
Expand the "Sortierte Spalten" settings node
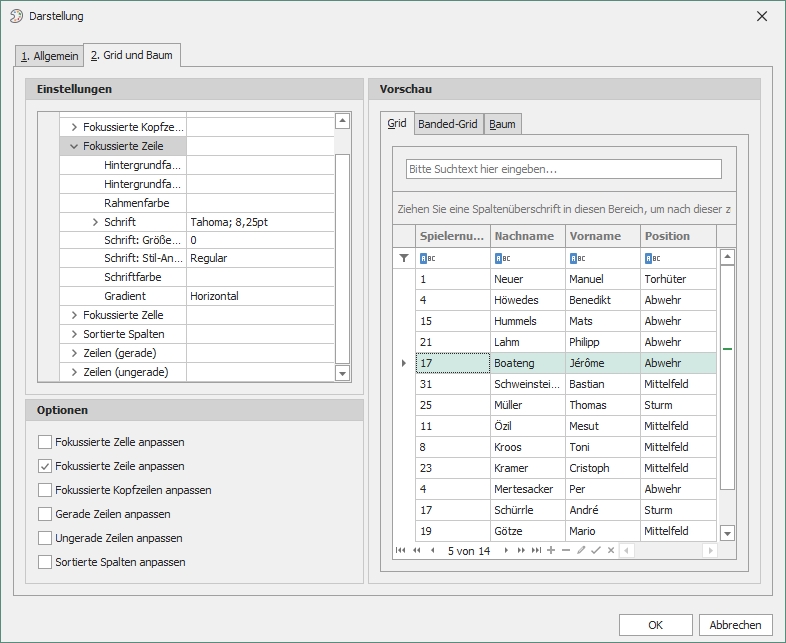74,334
